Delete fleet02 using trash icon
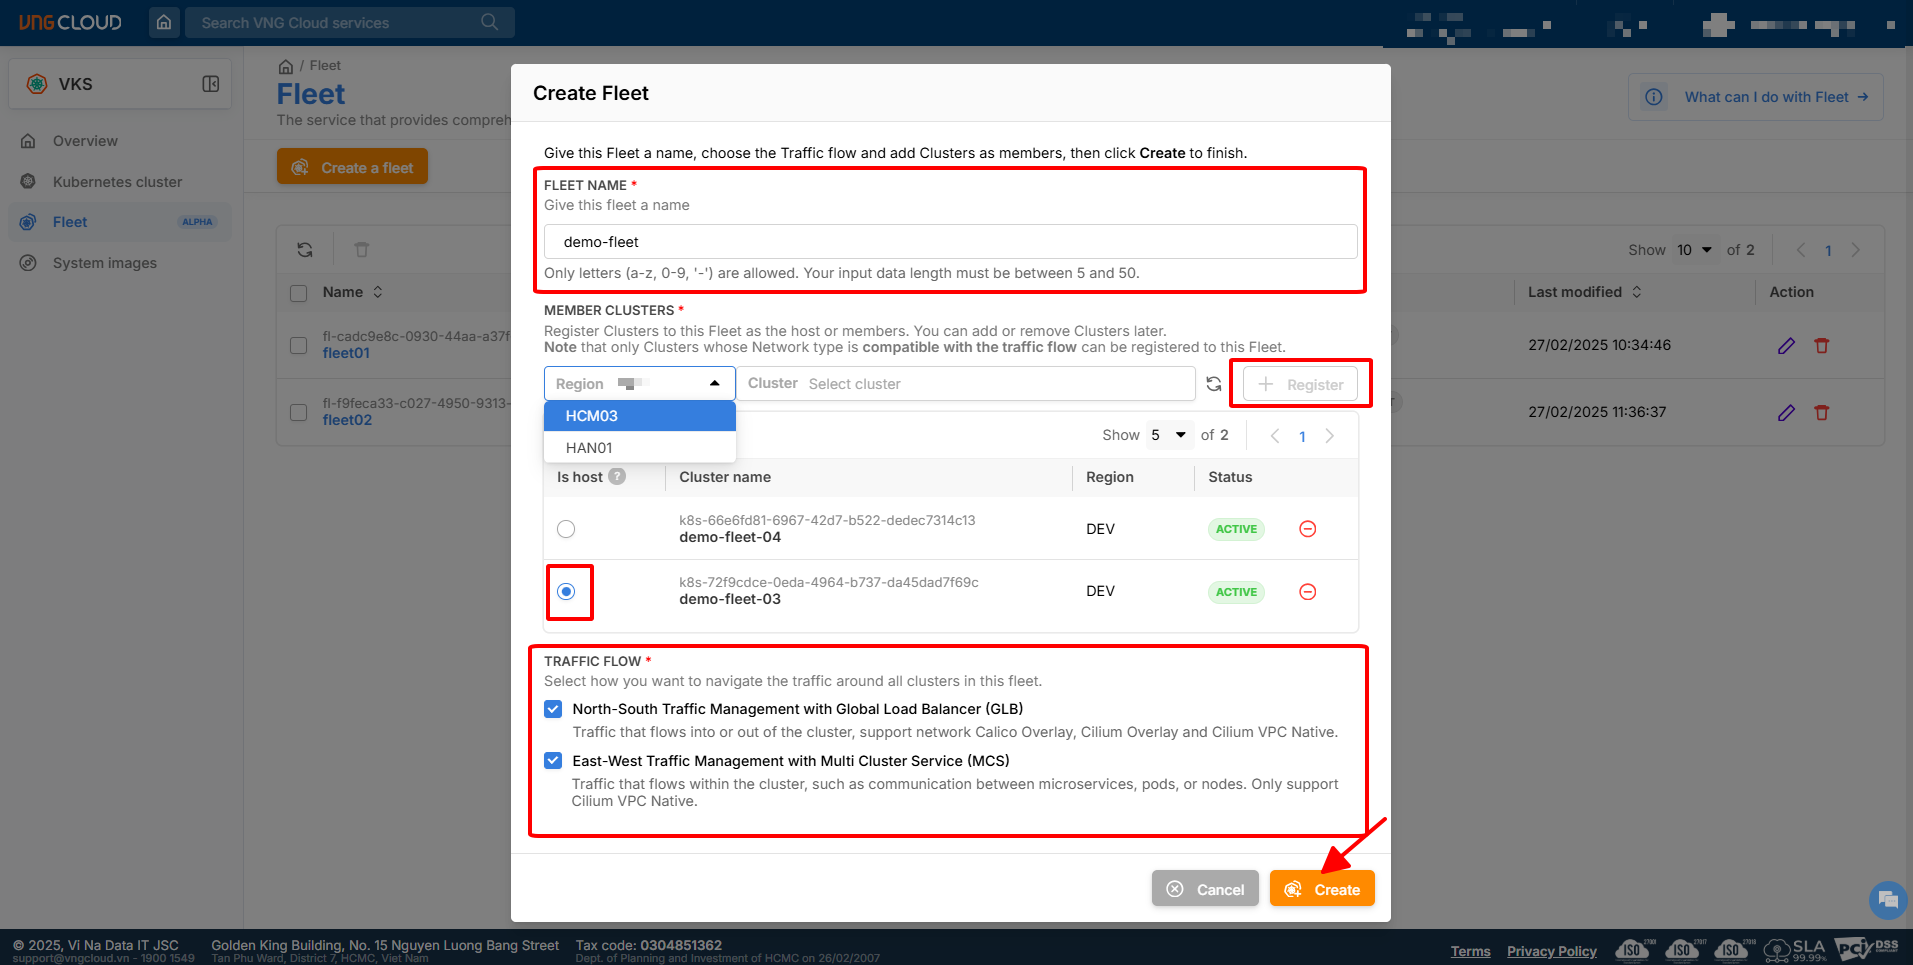Screen dimensions: 1913x965 click(x=1822, y=413)
